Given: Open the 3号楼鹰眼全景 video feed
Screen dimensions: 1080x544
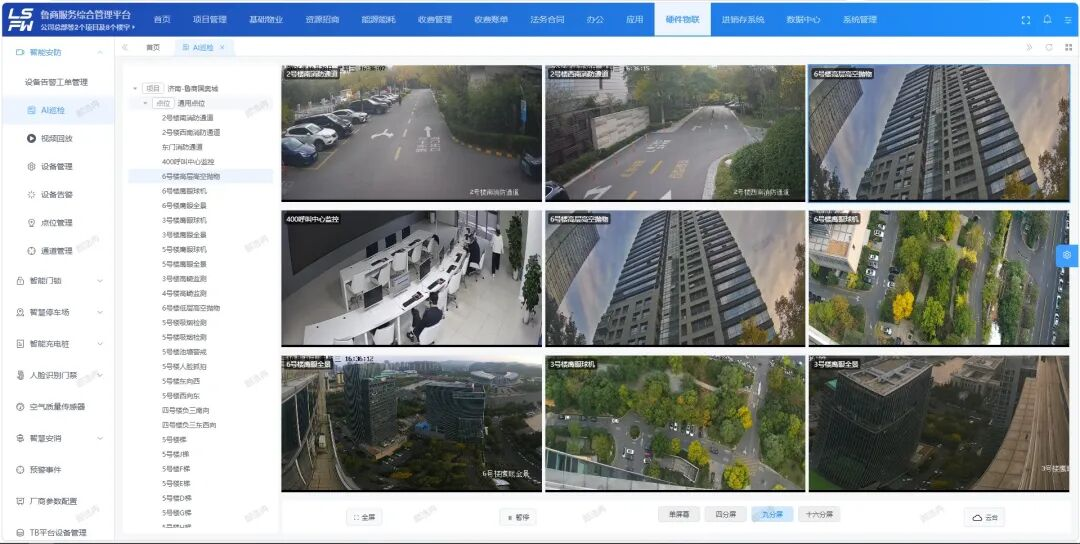Looking at the screenshot, I should 939,423.
